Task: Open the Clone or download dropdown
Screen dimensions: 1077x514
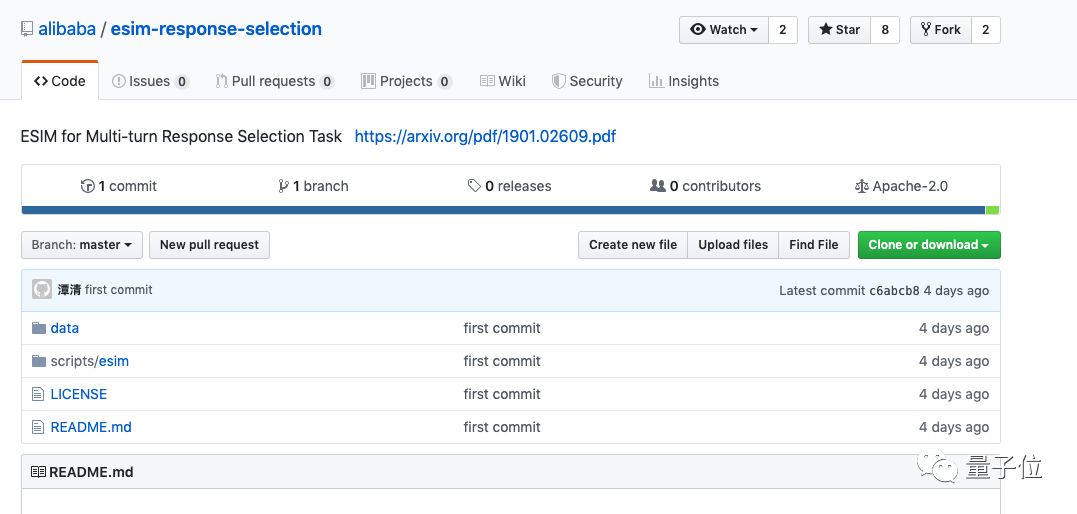Action: [x=928, y=245]
